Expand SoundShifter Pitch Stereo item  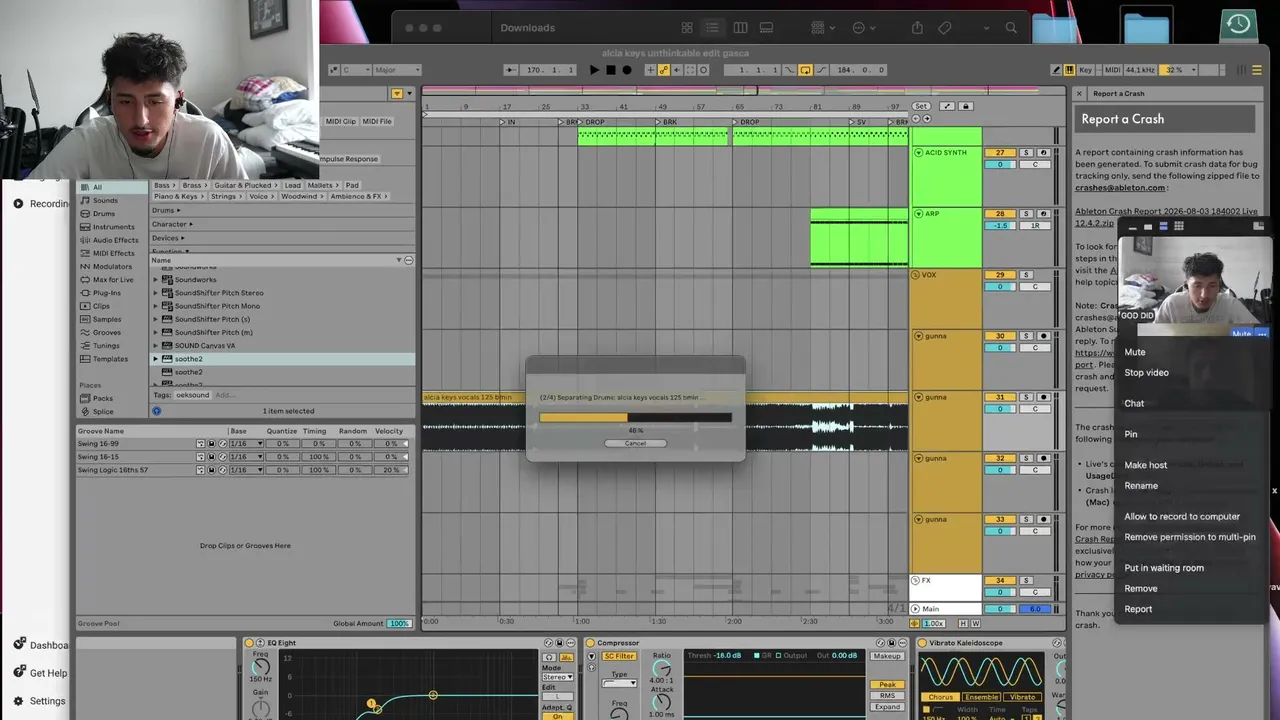[156, 293]
